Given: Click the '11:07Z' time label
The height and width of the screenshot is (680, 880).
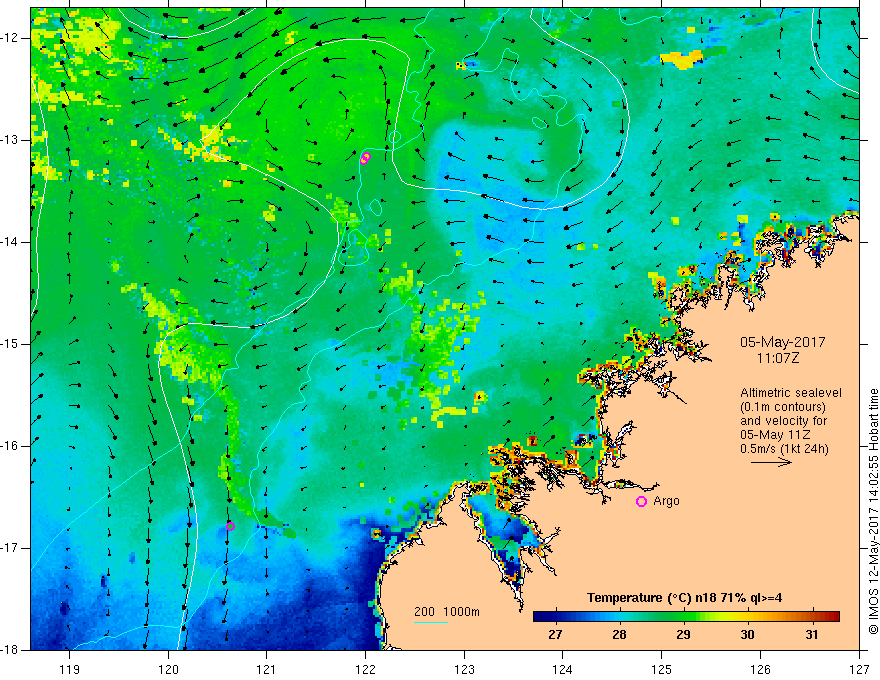Looking at the screenshot, I should click(777, 357).
